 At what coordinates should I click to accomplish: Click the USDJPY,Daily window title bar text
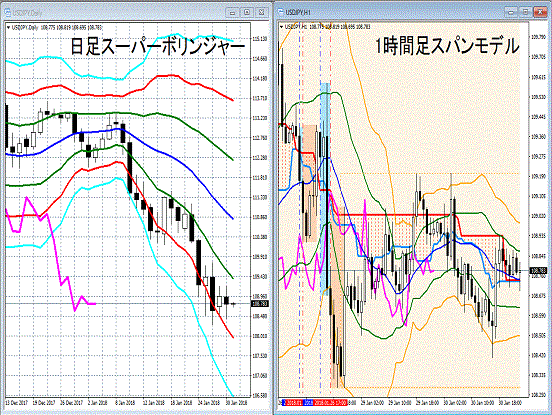[27, 13]
